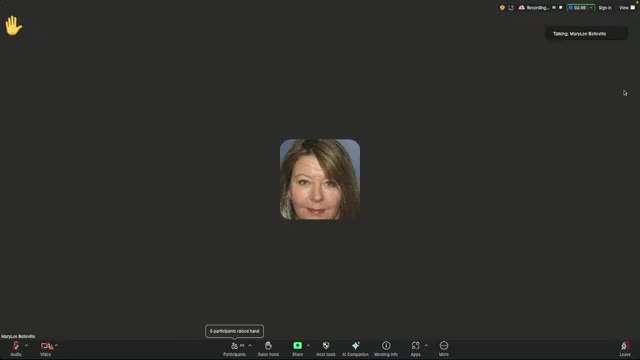This screenshot has width=640, height=360.
Task: Open AI Companion
Action: (356, 349)
